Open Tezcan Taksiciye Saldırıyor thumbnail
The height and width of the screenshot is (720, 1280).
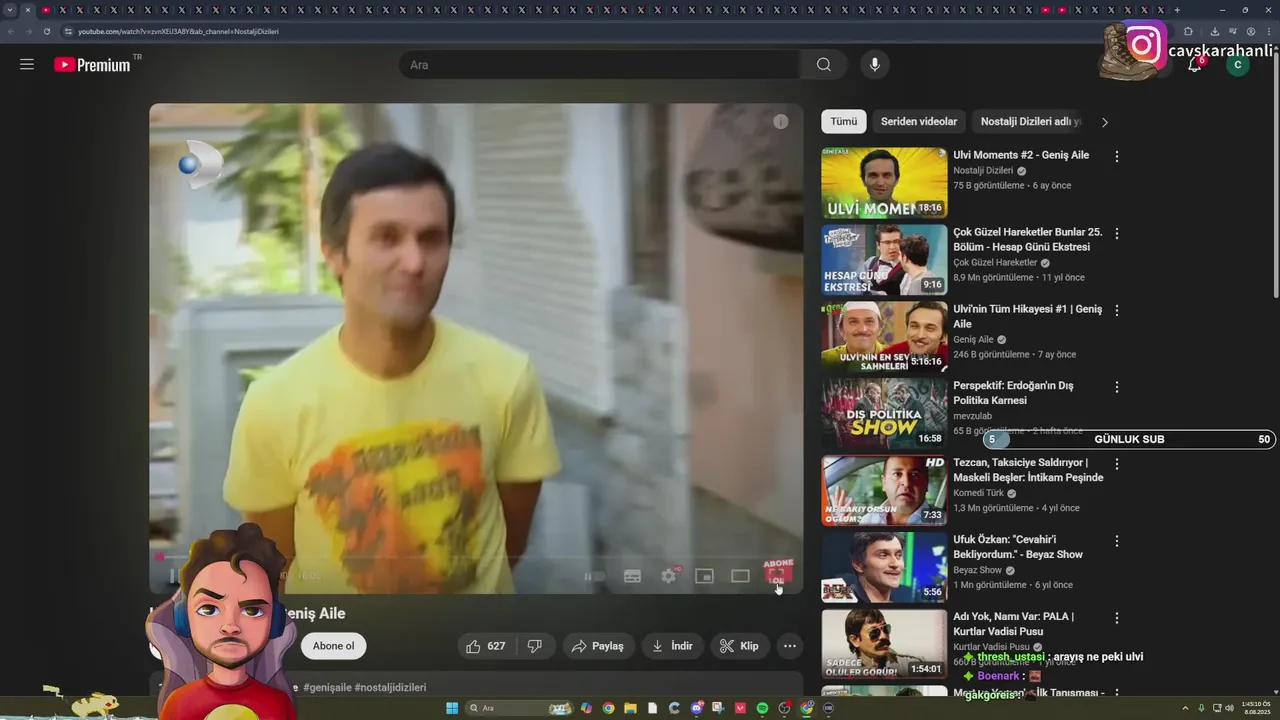[x=884, y=491]
